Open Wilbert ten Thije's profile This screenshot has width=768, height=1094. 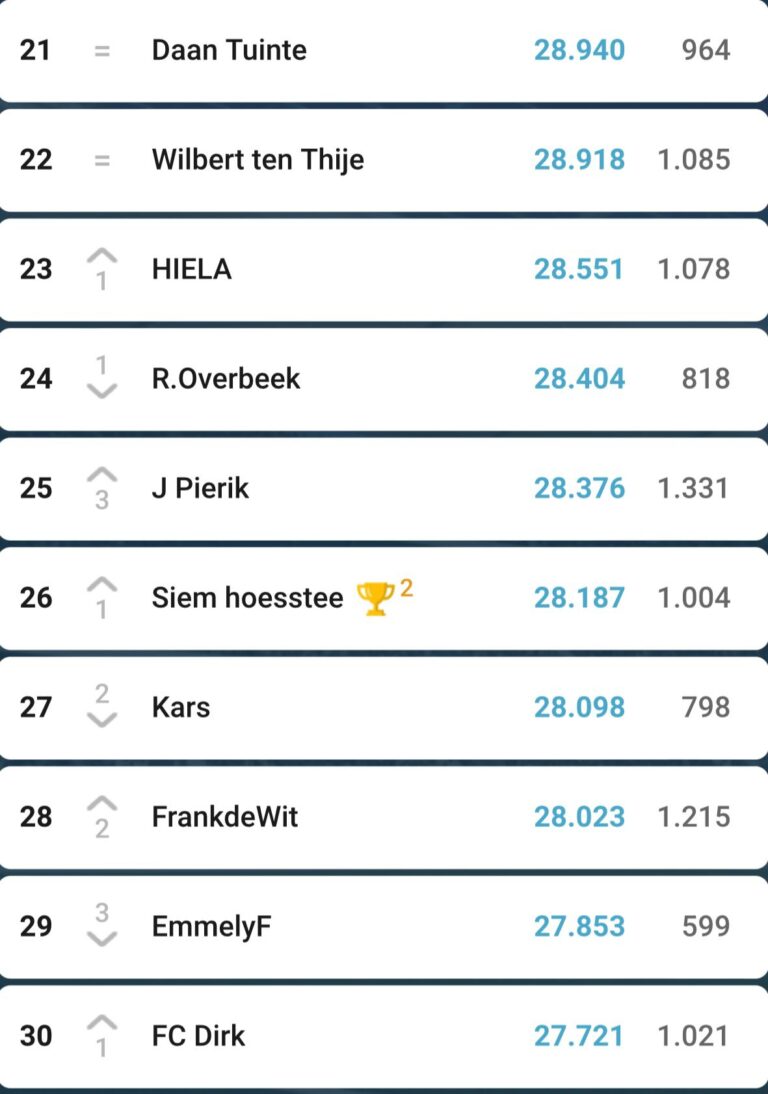257,160
